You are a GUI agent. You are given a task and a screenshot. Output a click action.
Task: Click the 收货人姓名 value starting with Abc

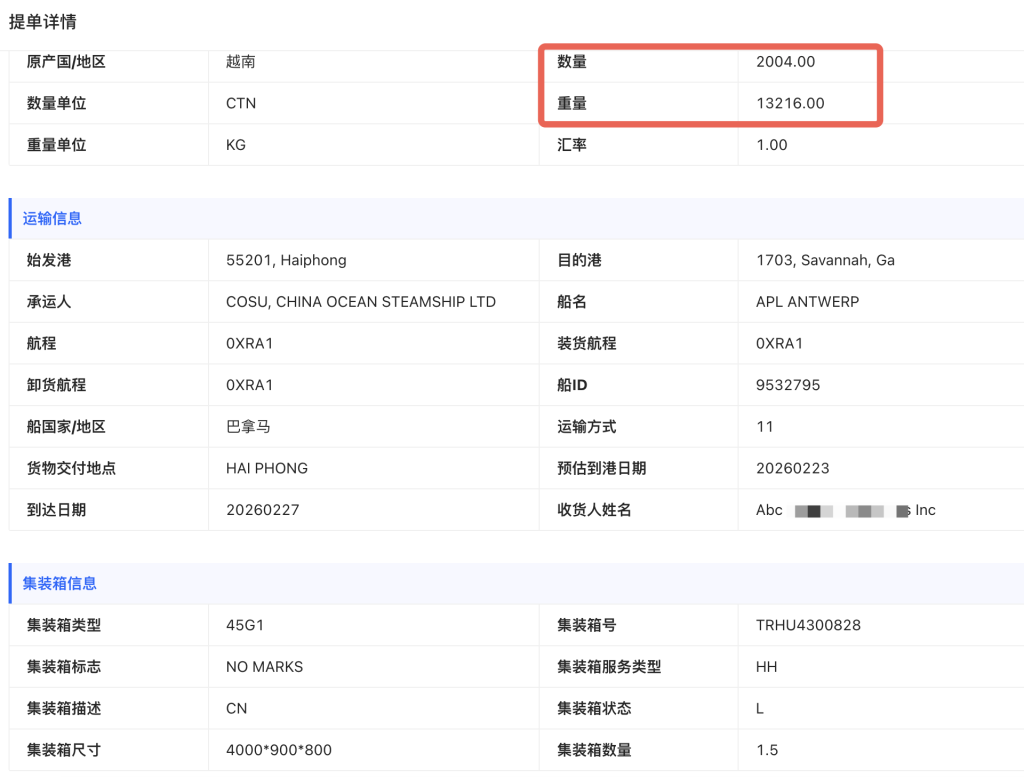point(846,510)
